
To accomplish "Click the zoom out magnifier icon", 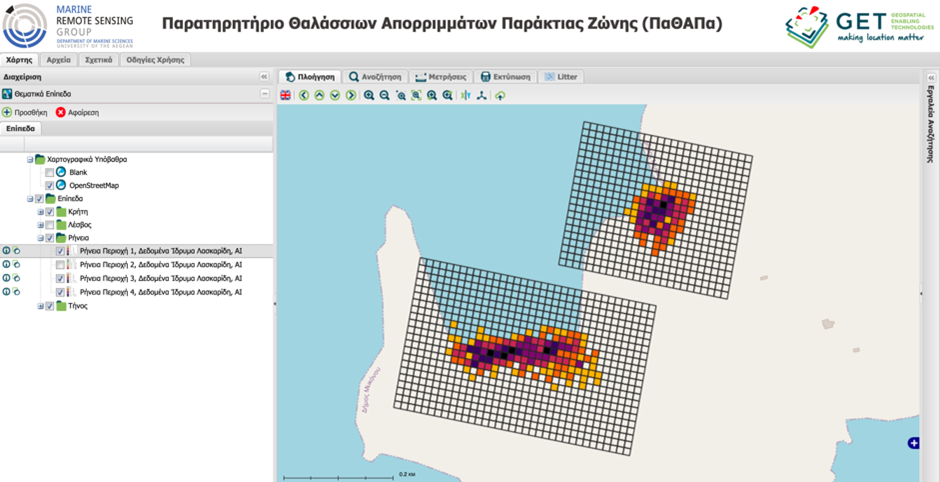I will 384,95.
